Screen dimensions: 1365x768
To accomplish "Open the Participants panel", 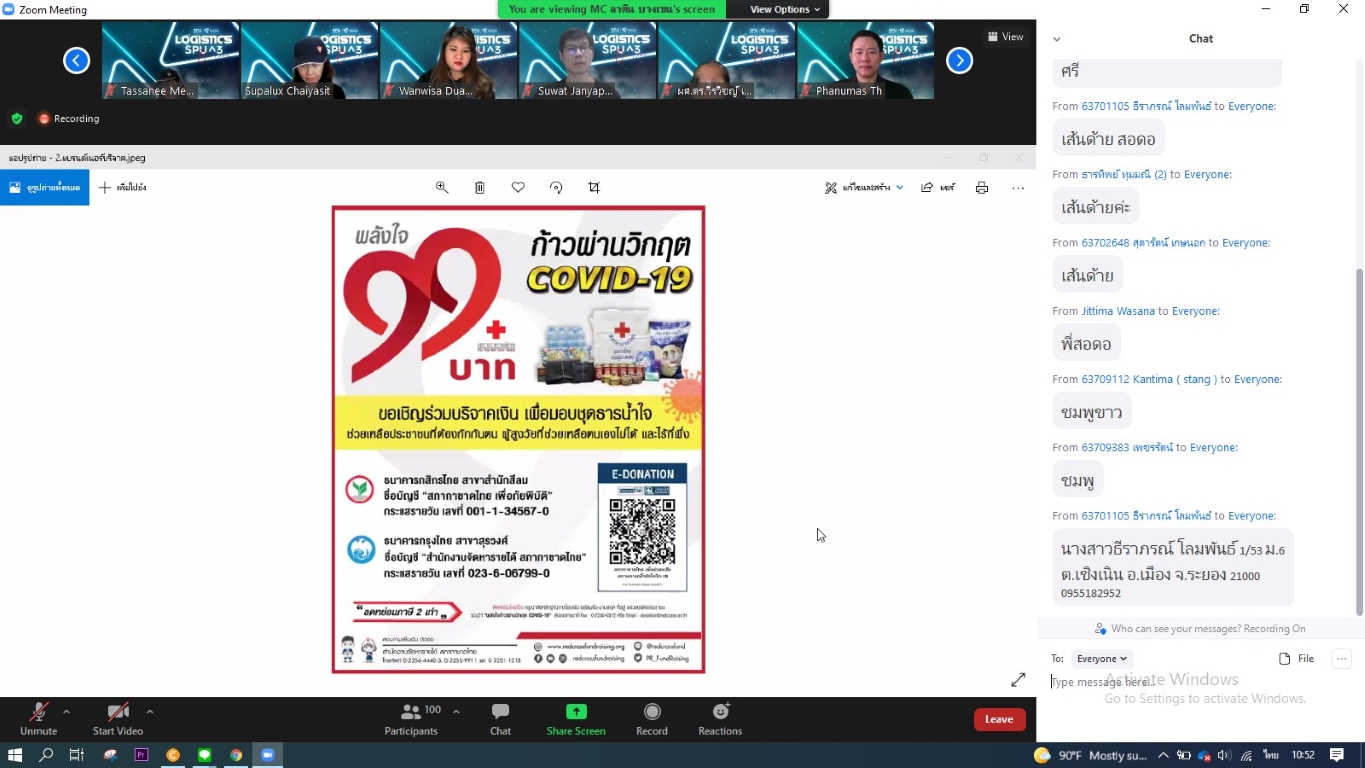I will 411,718.
